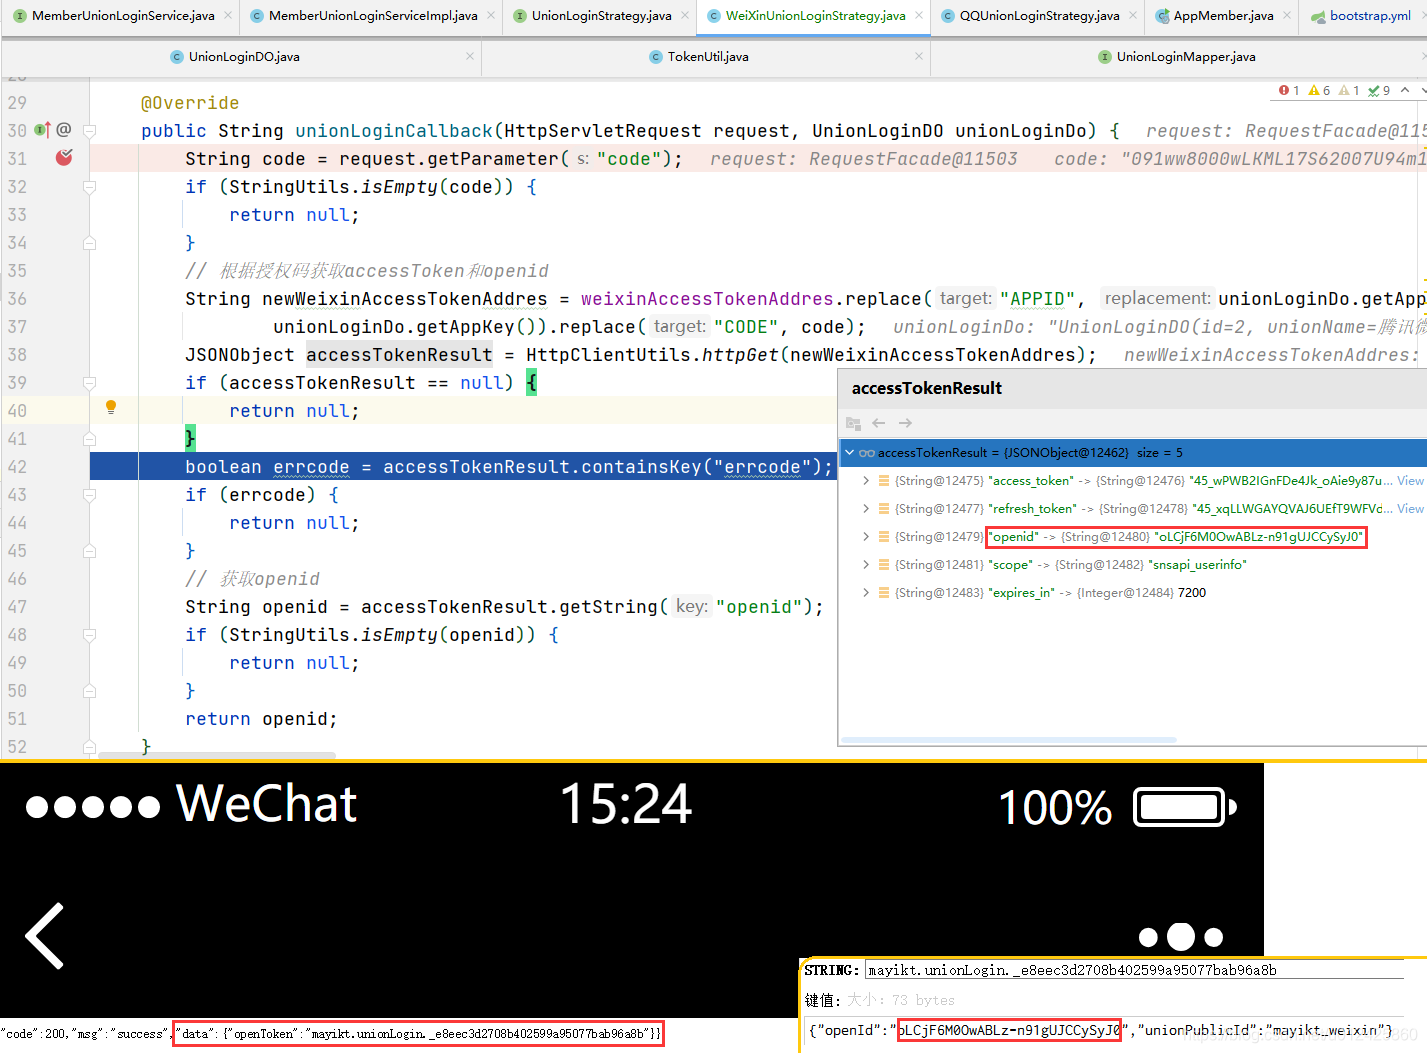This screenshot has width=1427, height=1053.
Task: Collapse the if-block fold marker on line 32
Action: point(89,187)
